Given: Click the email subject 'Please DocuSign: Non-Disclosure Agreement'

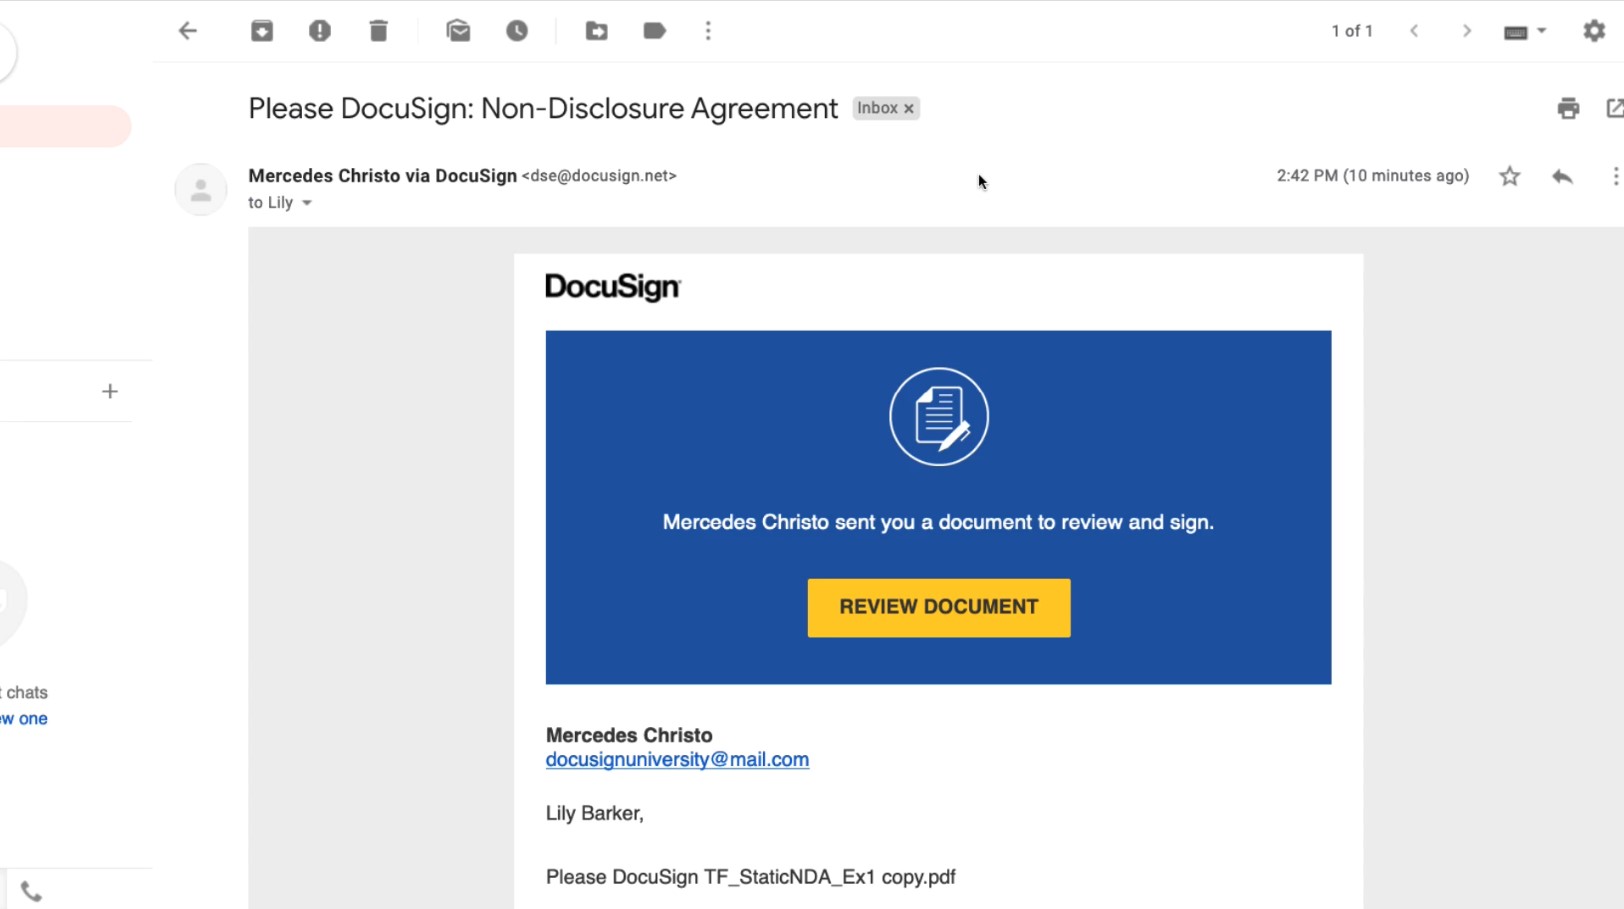Looking at the screenshot, I should point(543,108).
